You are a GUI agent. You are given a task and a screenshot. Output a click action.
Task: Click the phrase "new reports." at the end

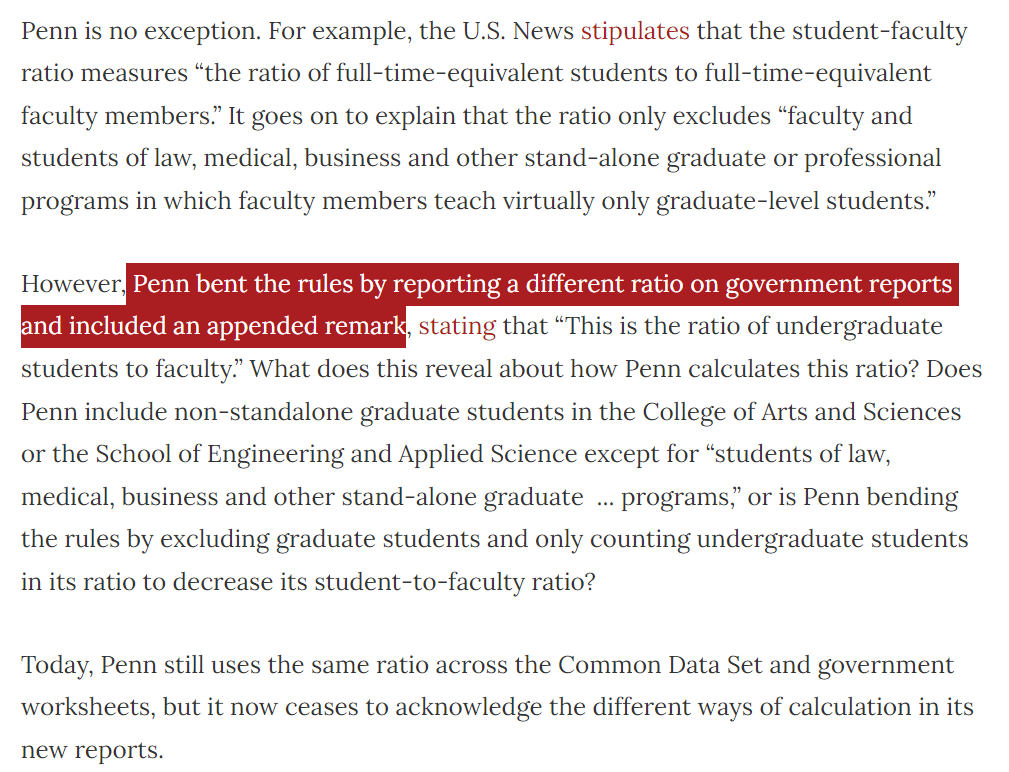point(92,750)
